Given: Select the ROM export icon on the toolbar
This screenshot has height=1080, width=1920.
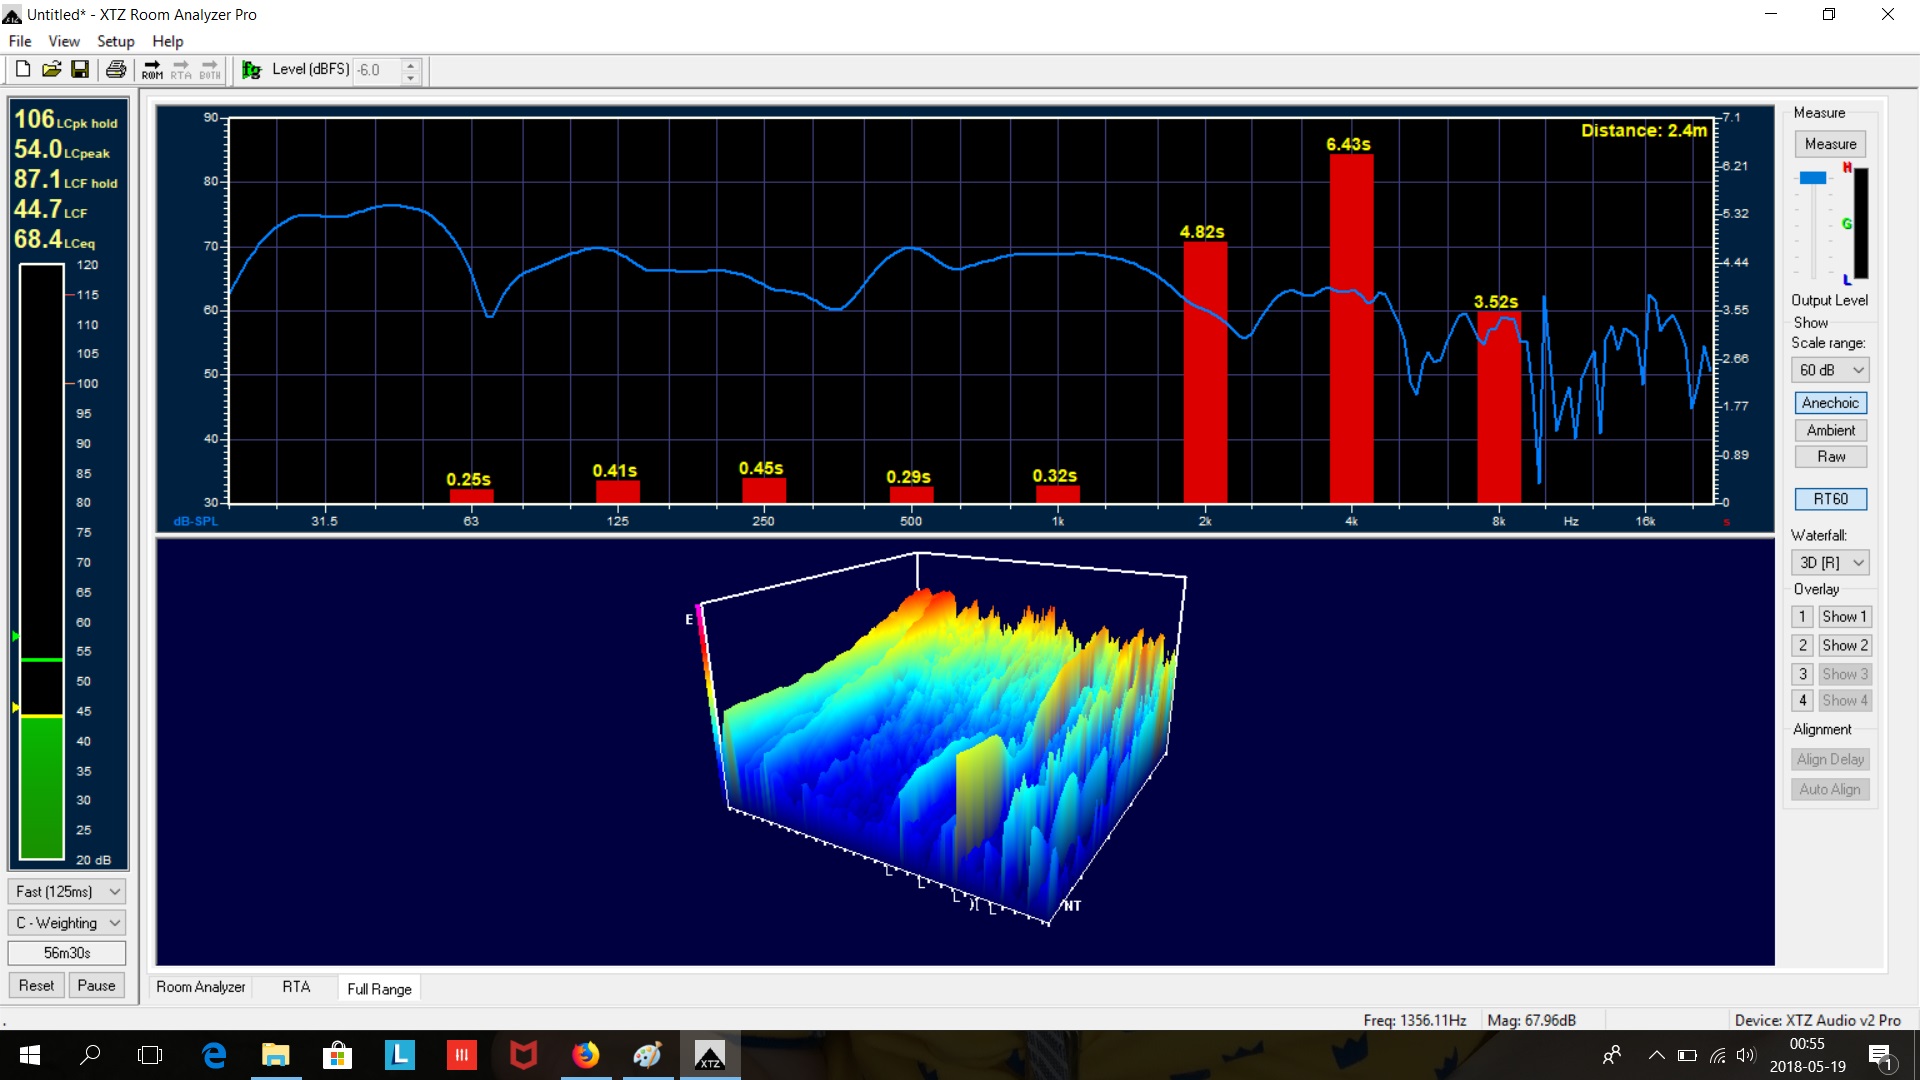Looking at the screenshot, I should (151, 69).
